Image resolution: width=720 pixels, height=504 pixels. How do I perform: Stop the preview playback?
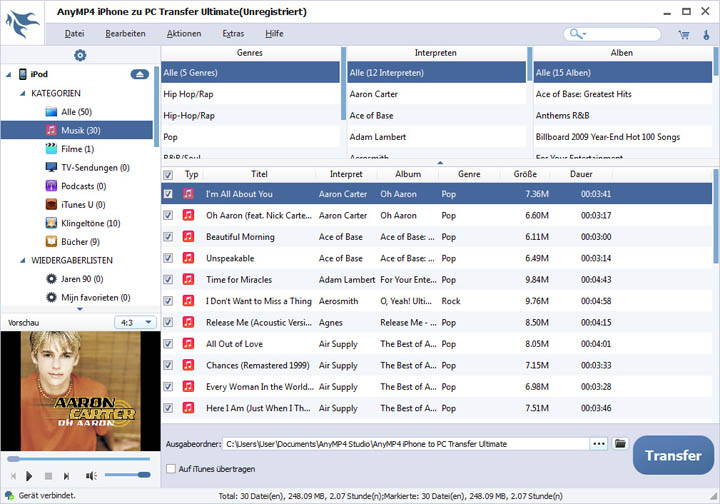coord(48,476)
